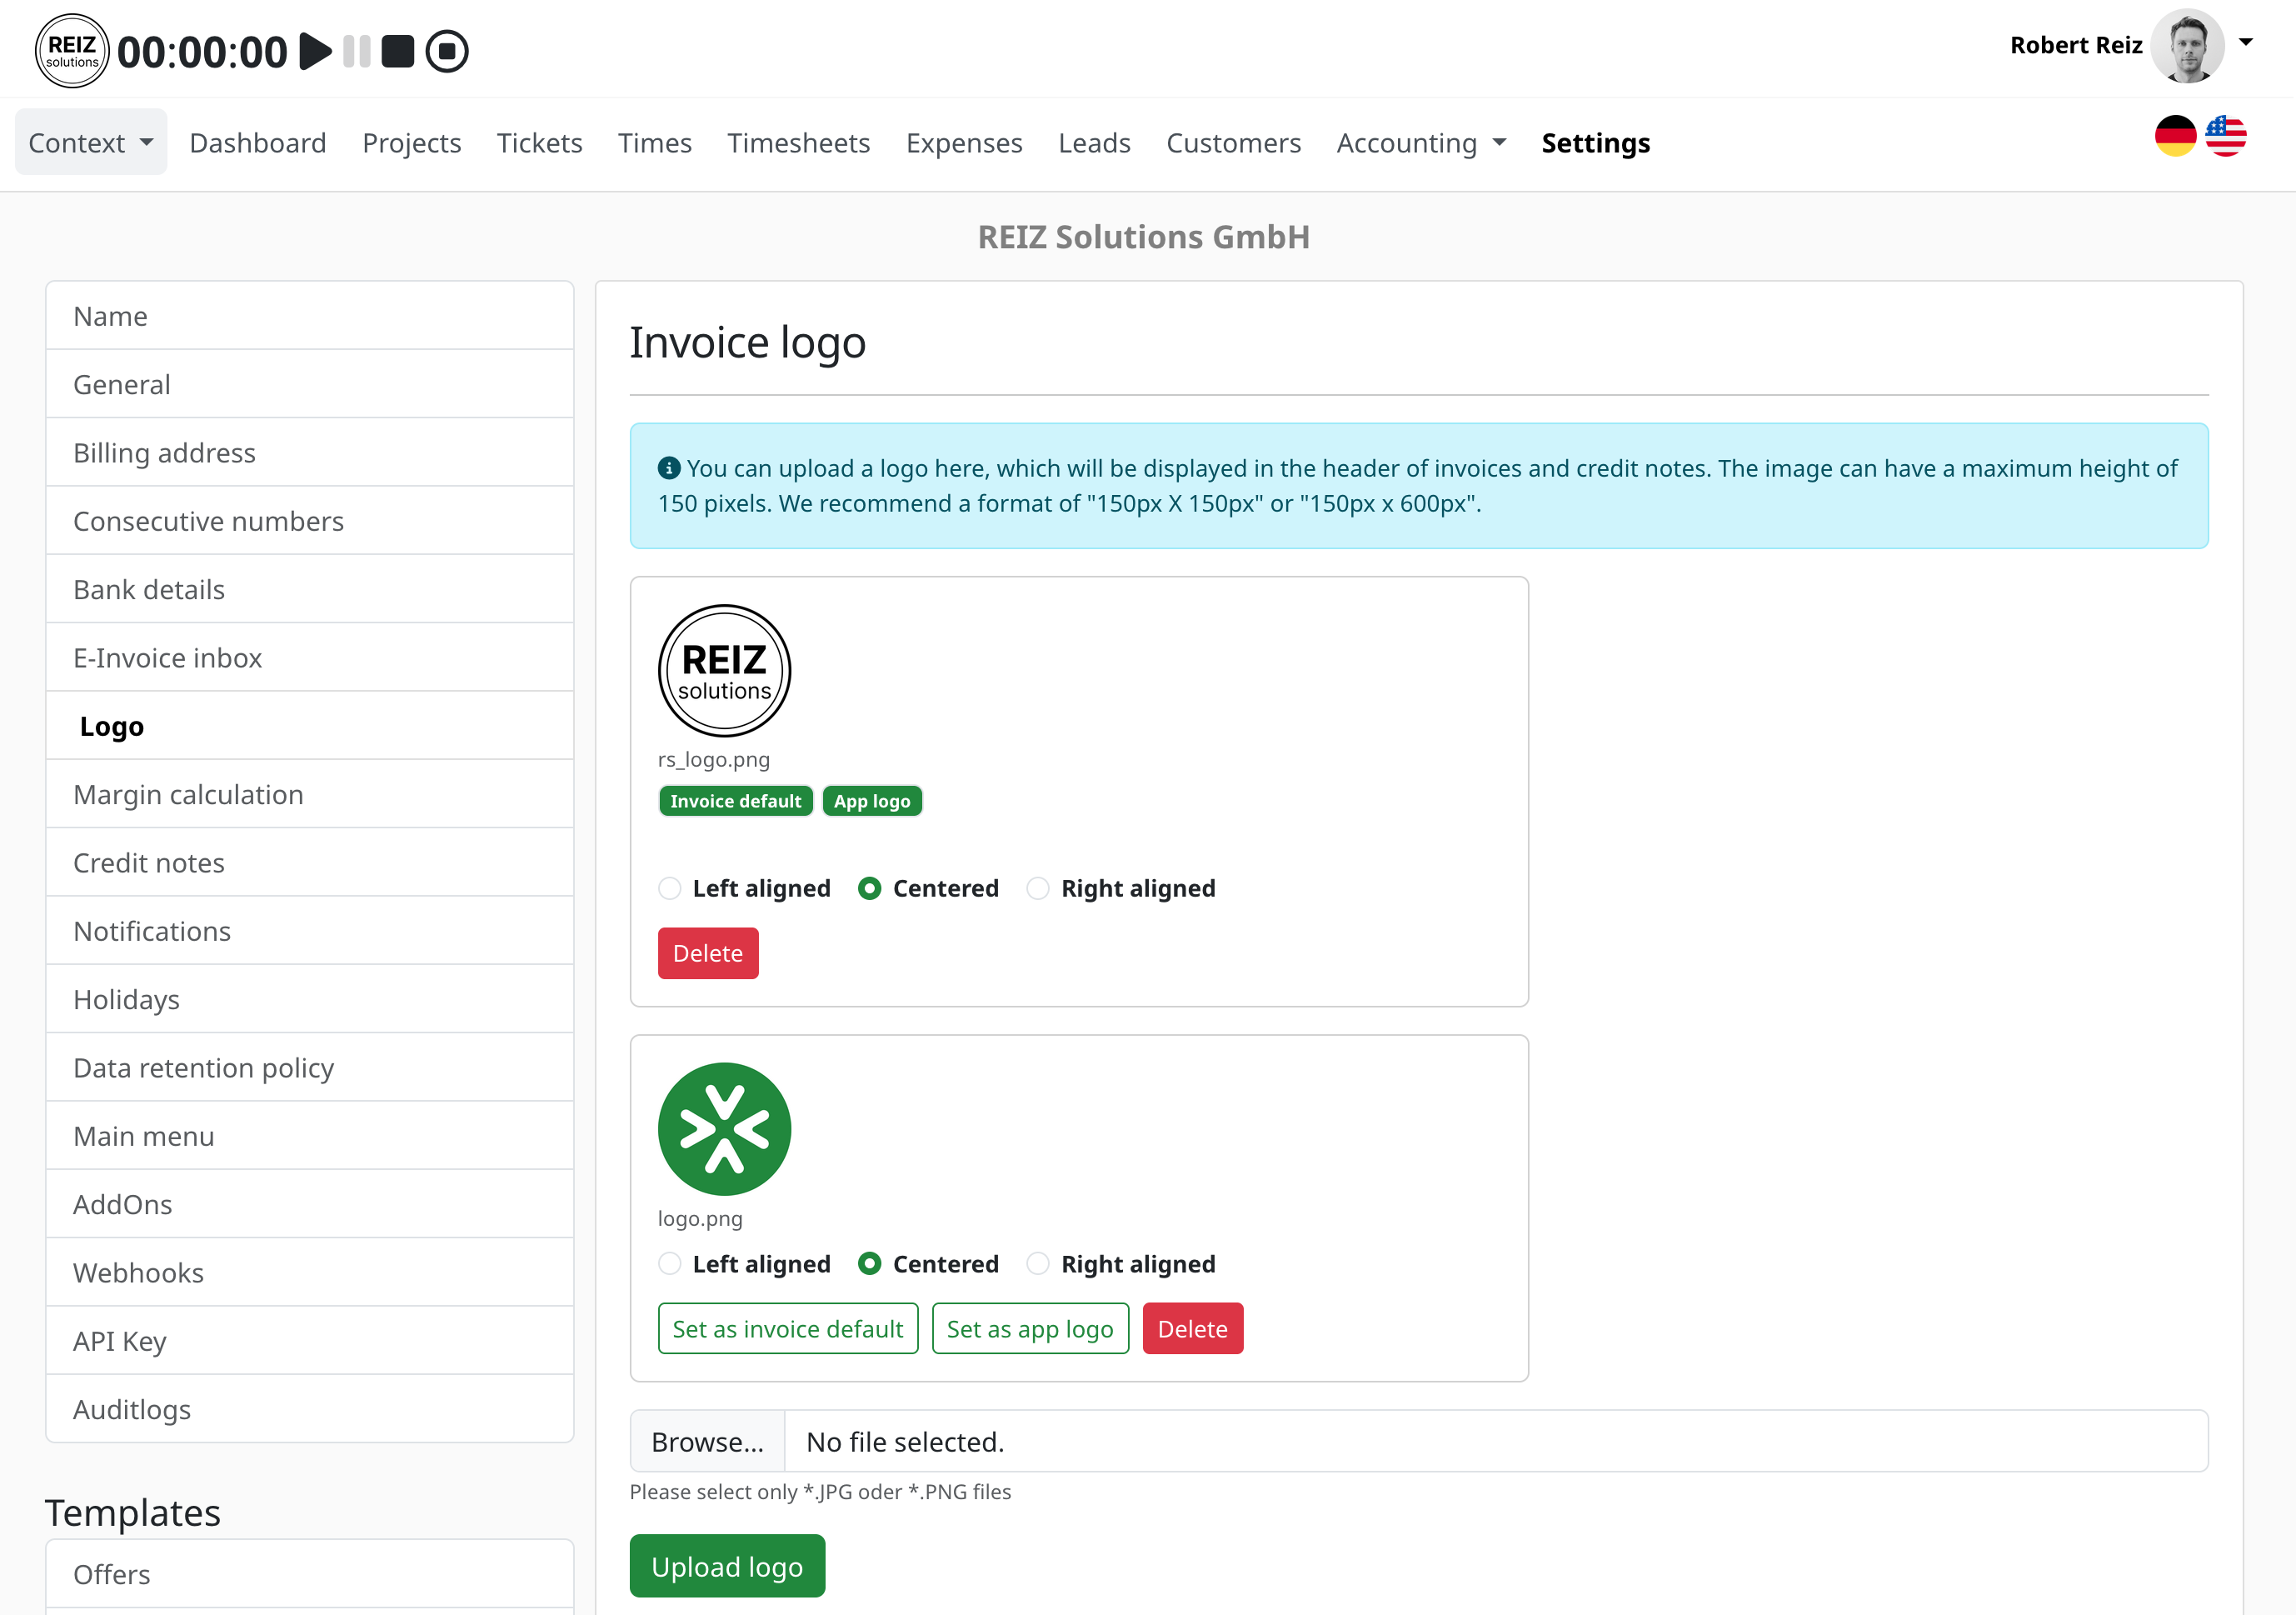
Task: Click the App logo badge
Action: coord(872,801)
